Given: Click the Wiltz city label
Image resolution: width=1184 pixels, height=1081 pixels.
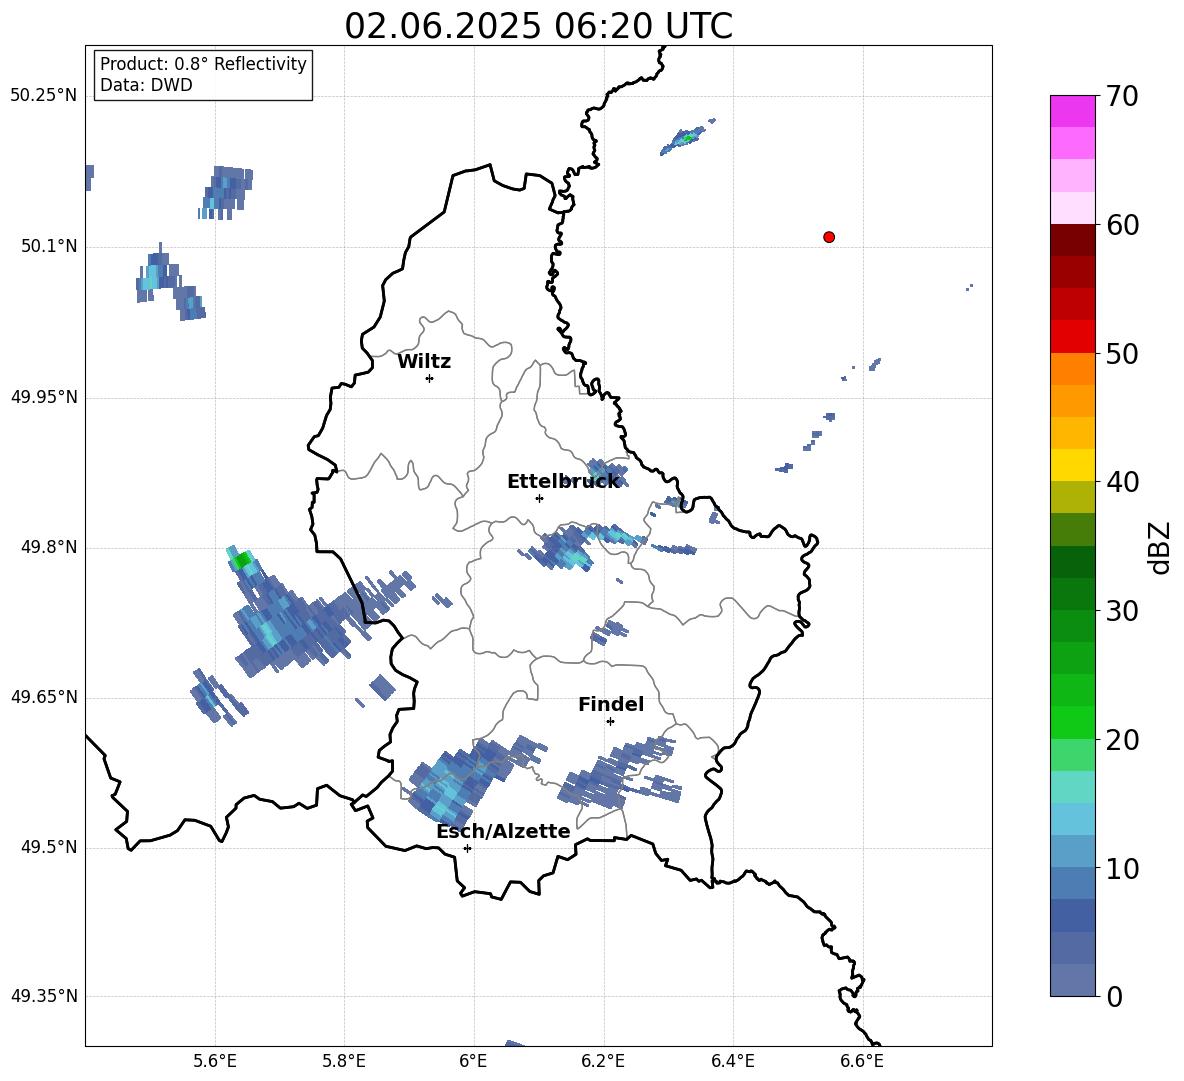Looking at the screenshot, I should tap(424, 362).
